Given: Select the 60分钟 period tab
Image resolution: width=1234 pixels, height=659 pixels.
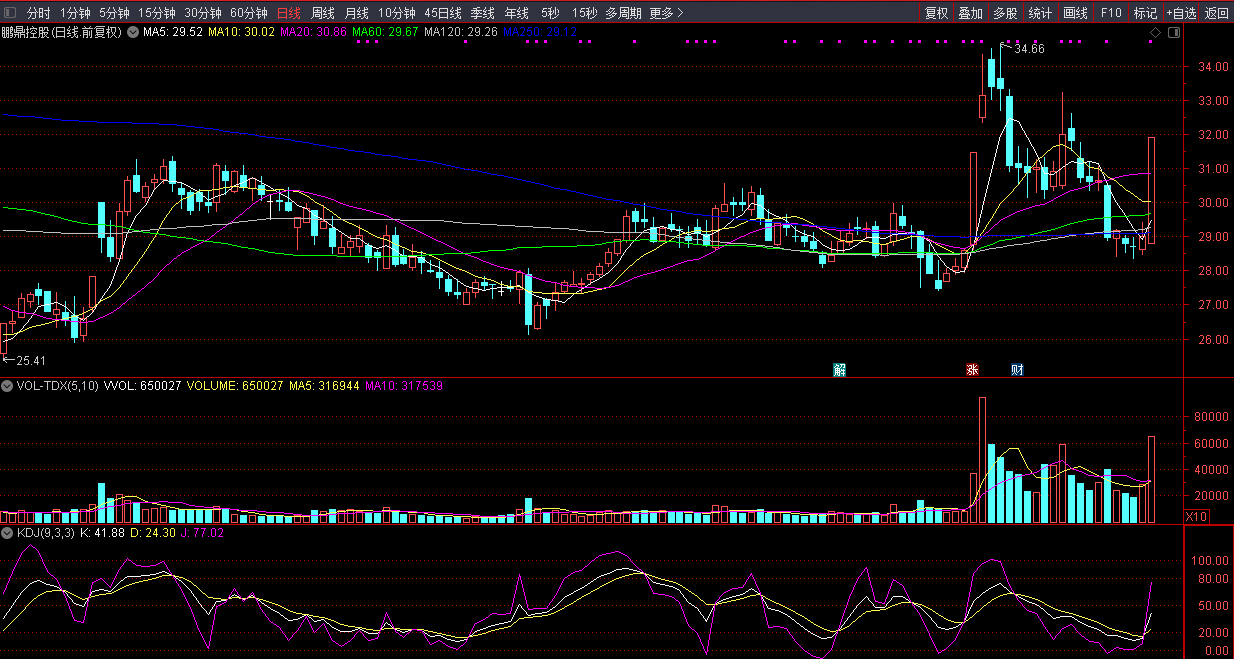Looking at the screenshot, I should tap(248, 13).
